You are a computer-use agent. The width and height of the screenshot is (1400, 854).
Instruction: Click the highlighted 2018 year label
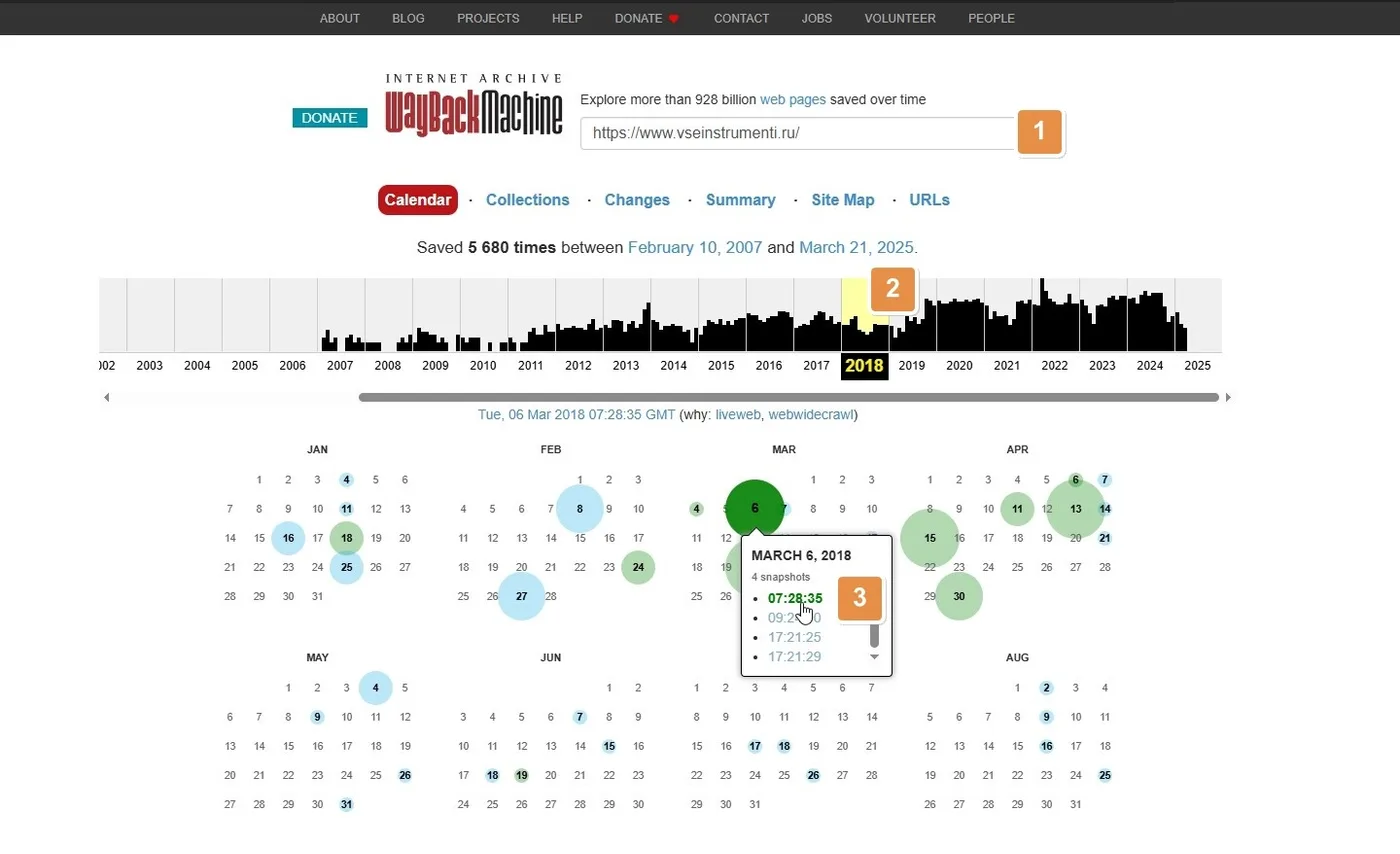[x=865, y=366]
